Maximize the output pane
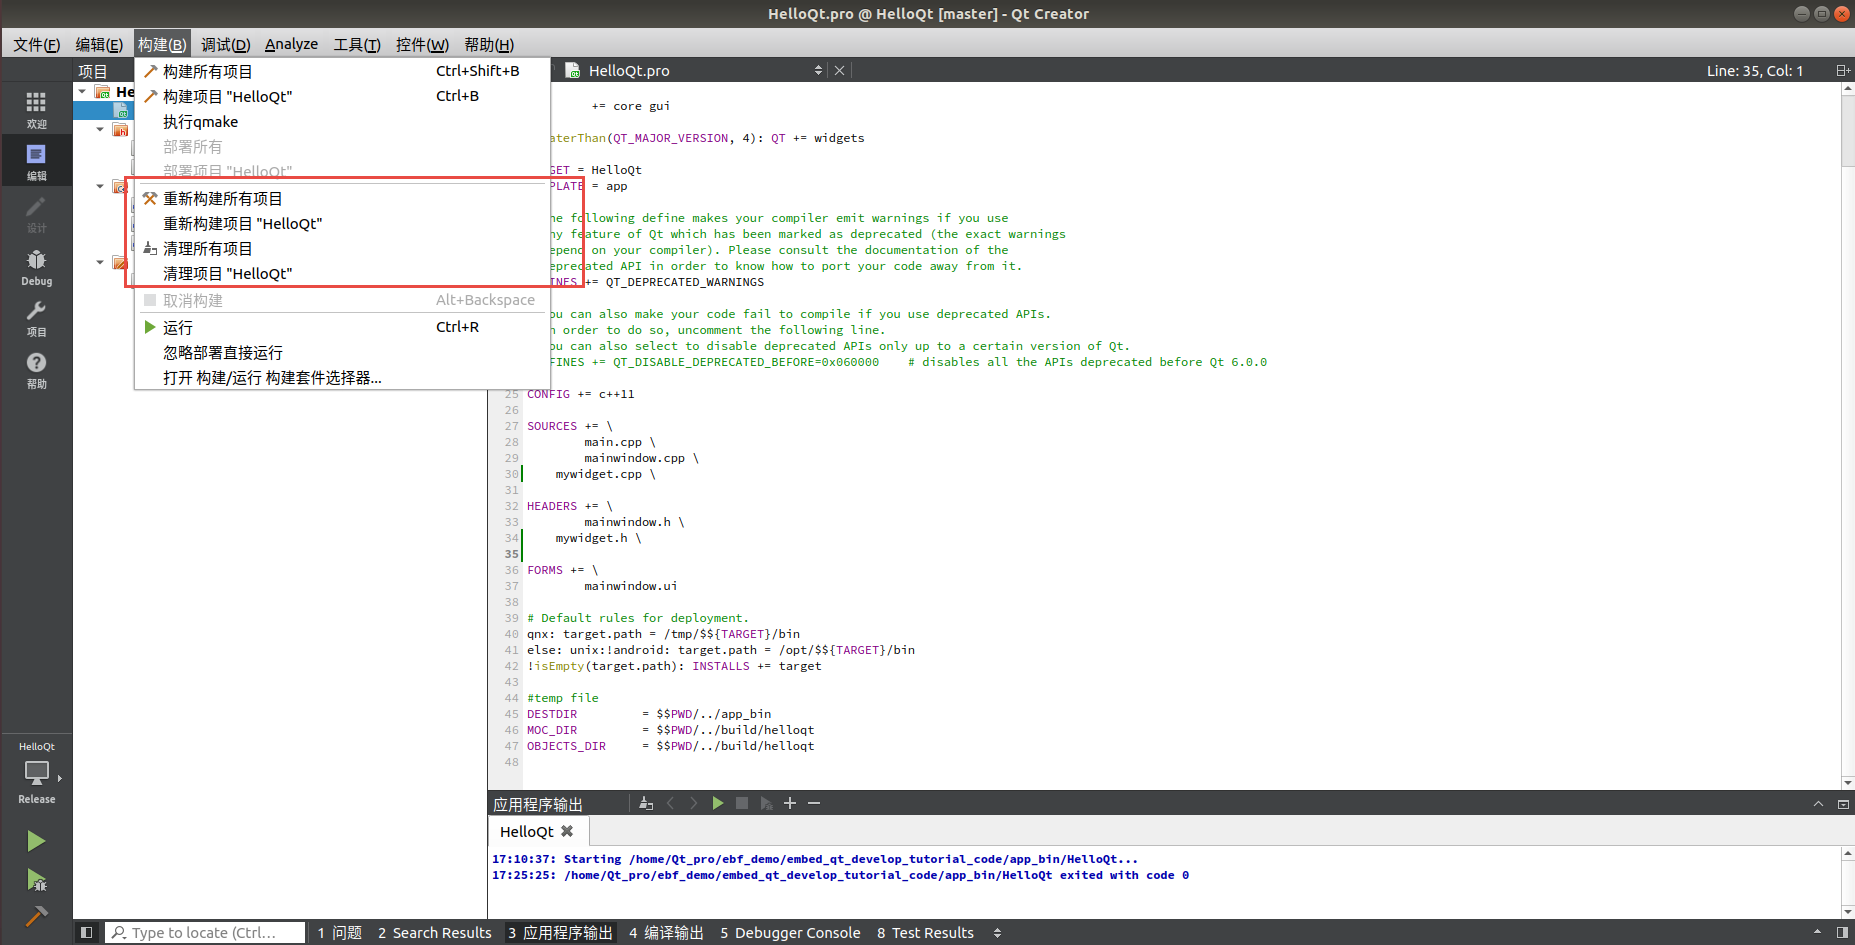Viewport: 1855px width, 945px height. click(x=1843, y=804)
